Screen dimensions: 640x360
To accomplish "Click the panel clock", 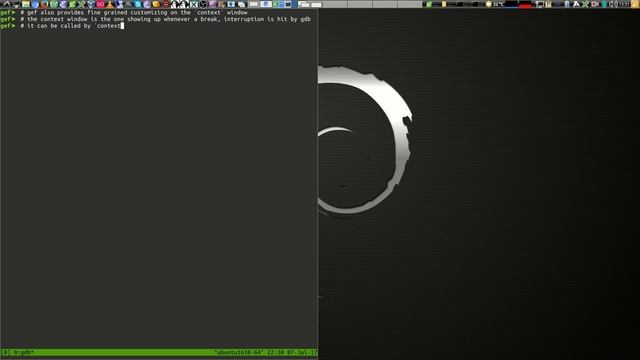I will tap(624, 4).
